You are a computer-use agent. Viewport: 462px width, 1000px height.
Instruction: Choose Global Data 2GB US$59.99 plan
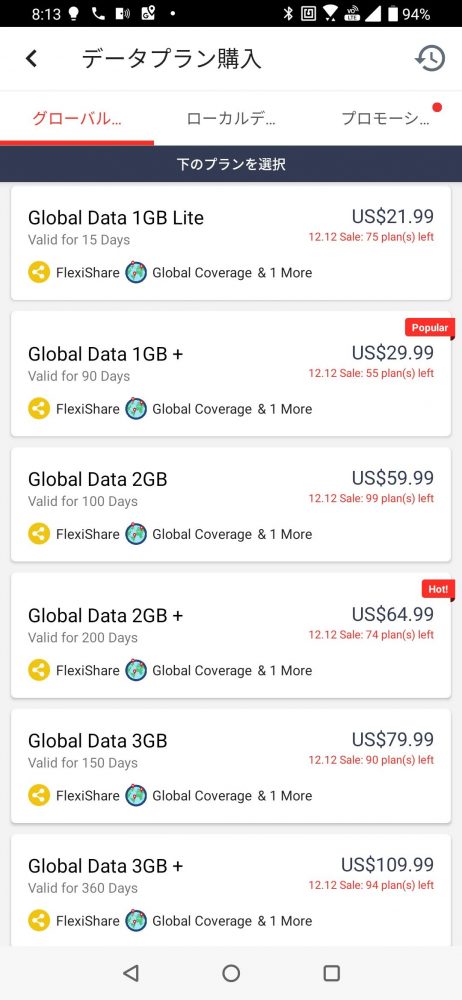(231, 504)
